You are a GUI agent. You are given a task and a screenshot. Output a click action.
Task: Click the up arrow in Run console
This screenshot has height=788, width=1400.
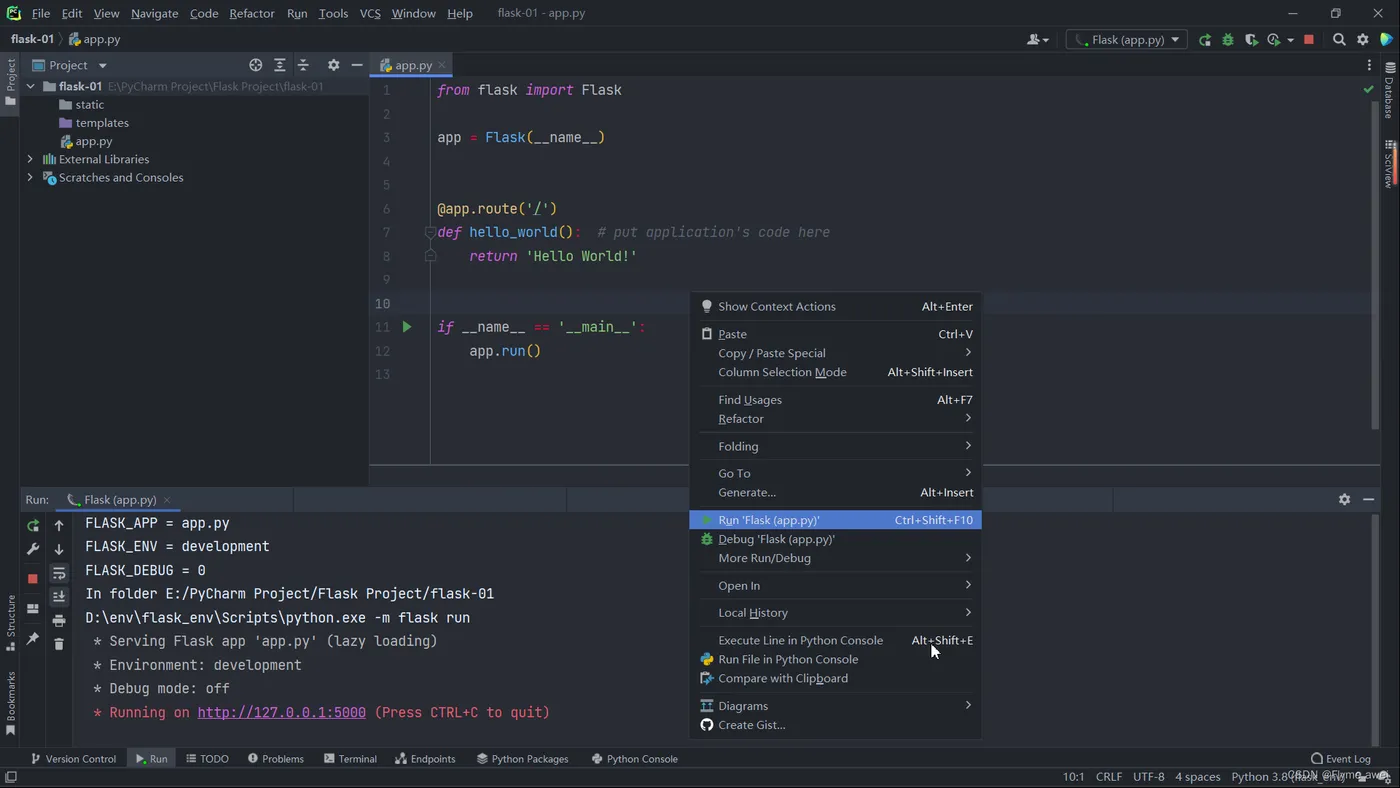click(59, 526)
